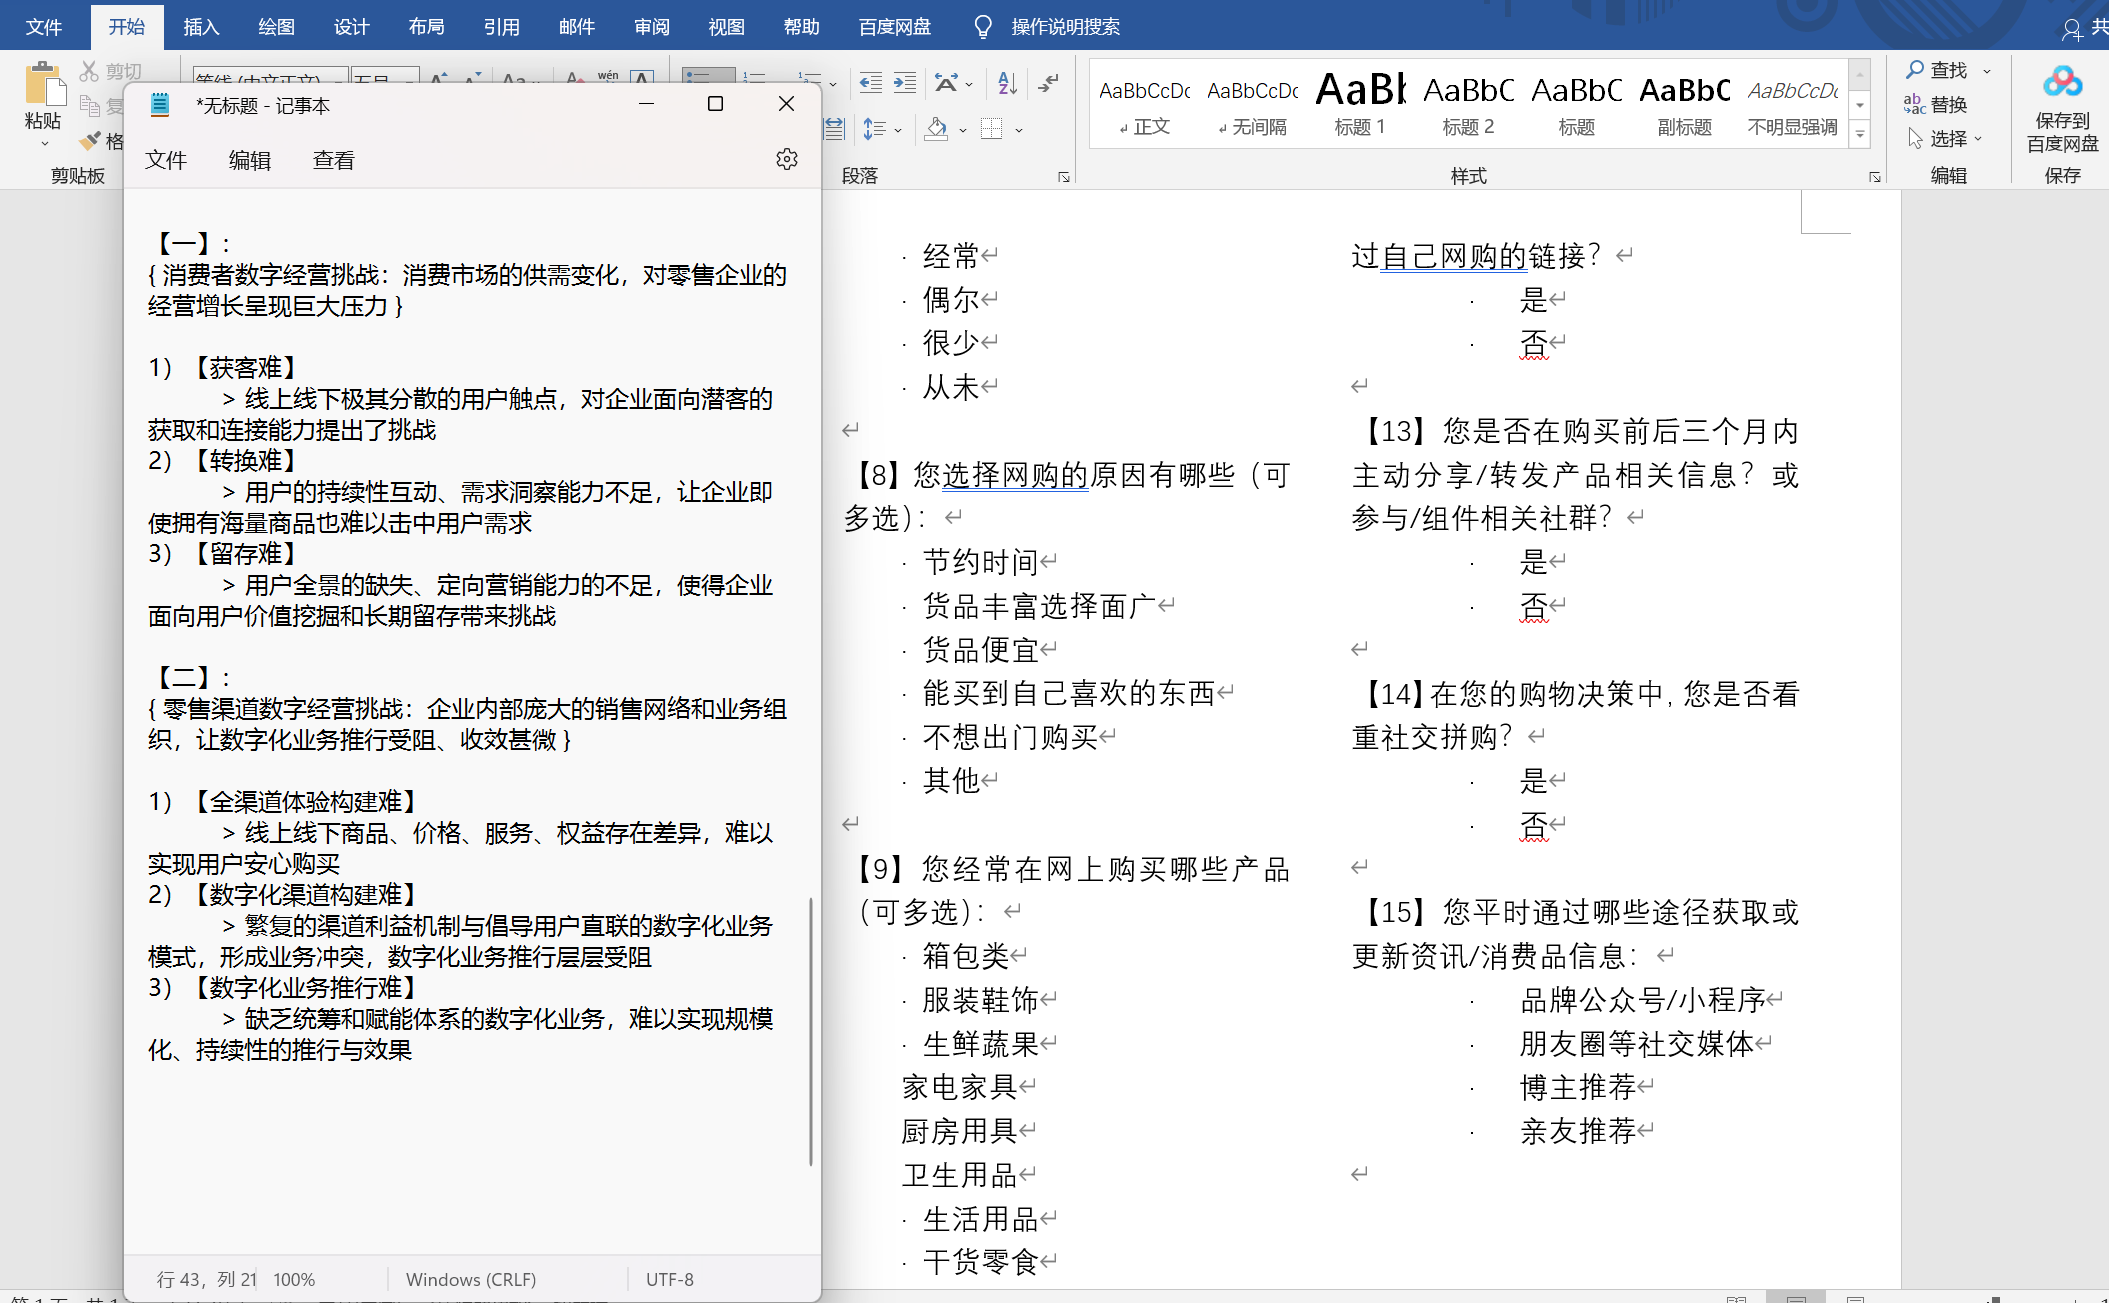Apply shading with the paint bucket icon

[936, 130]
